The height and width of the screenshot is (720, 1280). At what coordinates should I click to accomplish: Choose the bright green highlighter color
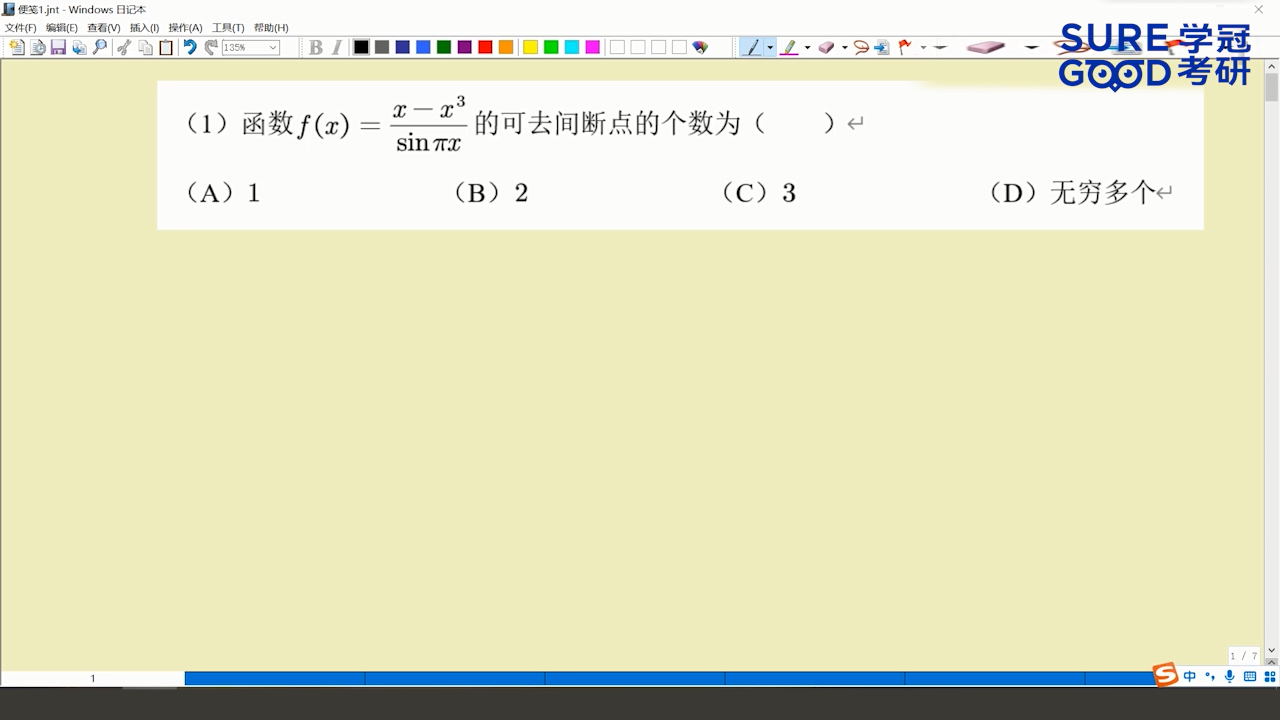551,47
